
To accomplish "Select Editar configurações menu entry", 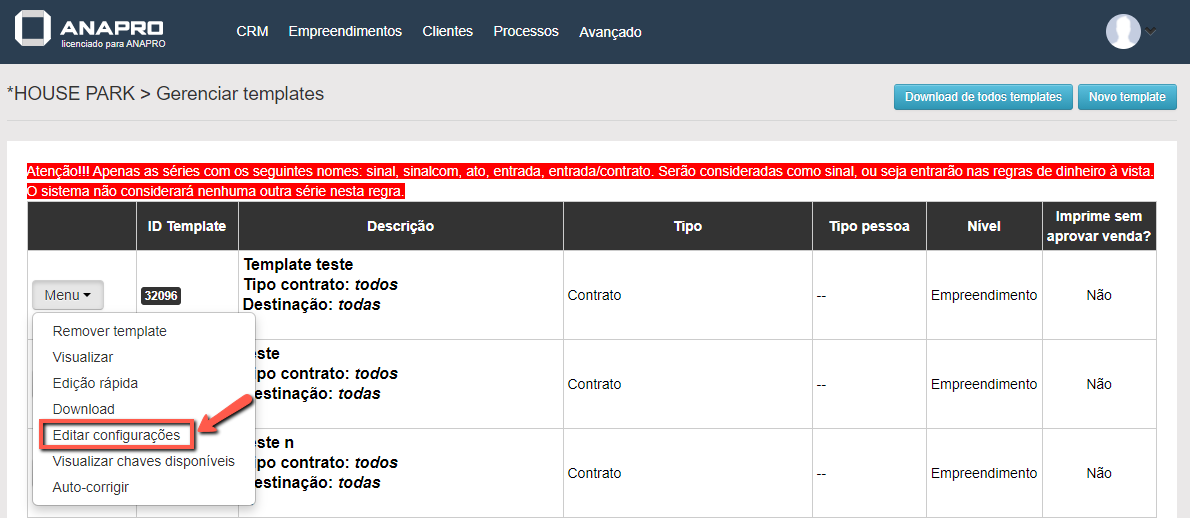I will coord(116,435).
